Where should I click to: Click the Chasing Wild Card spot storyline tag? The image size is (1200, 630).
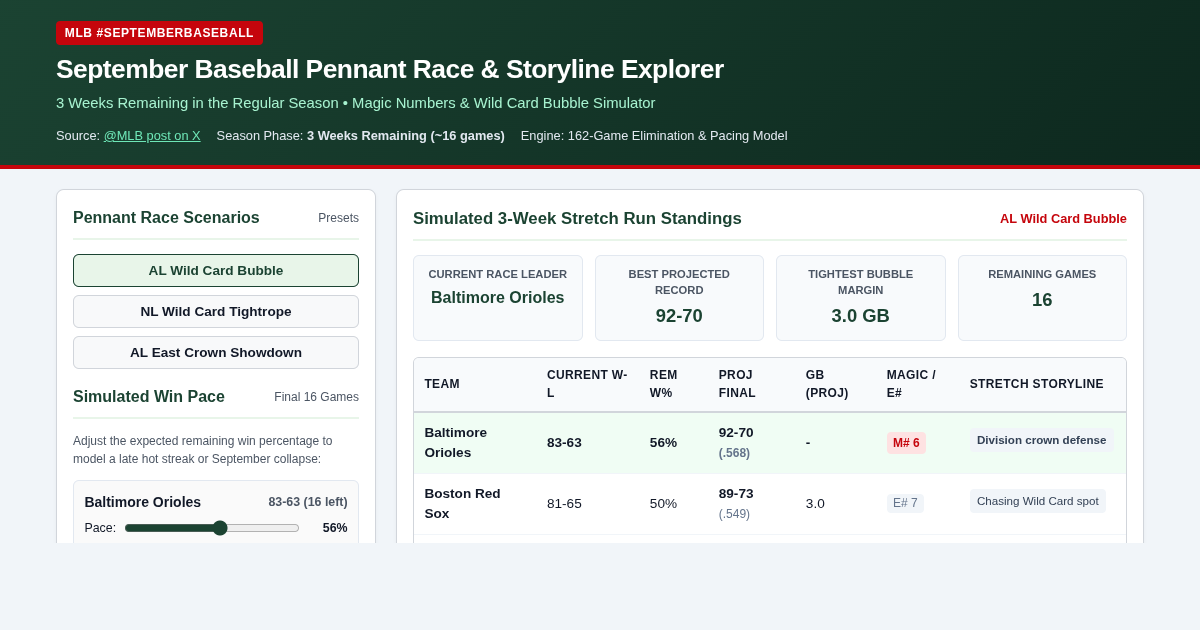coord(1037,501)
